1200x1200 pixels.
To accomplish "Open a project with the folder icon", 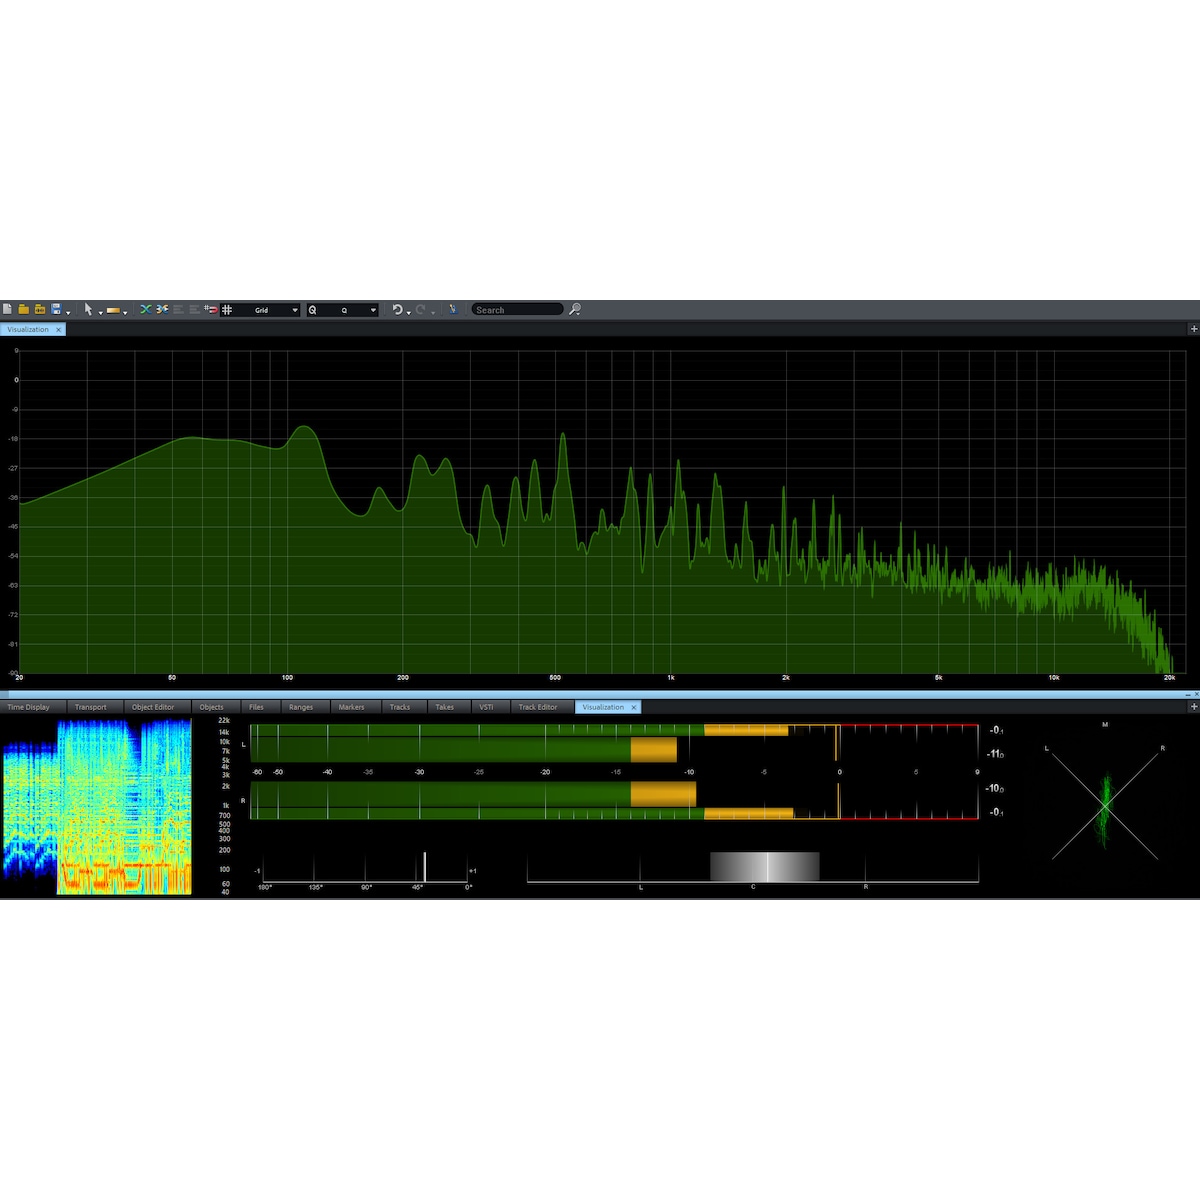I will point(23,310).
